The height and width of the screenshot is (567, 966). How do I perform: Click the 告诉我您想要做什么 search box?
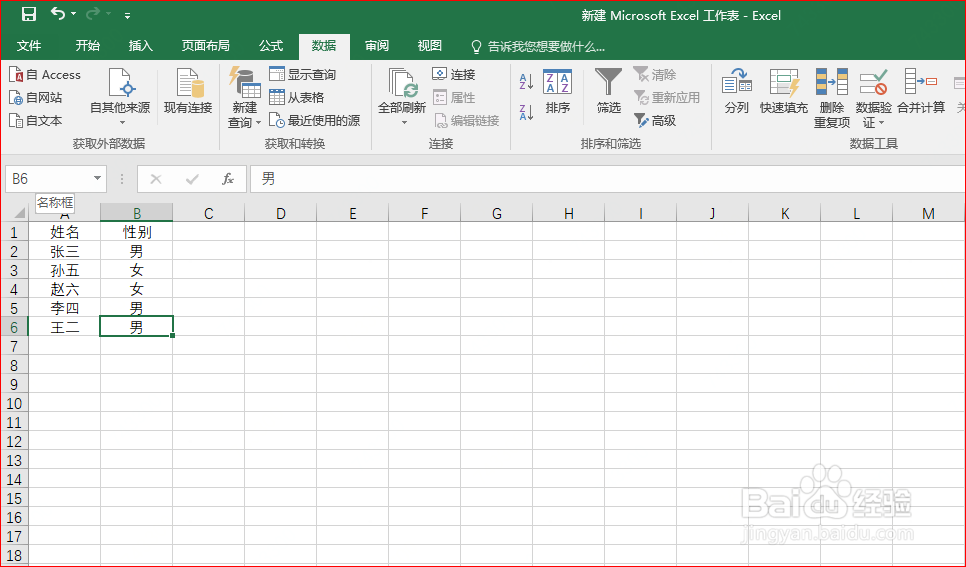(538, 46)
